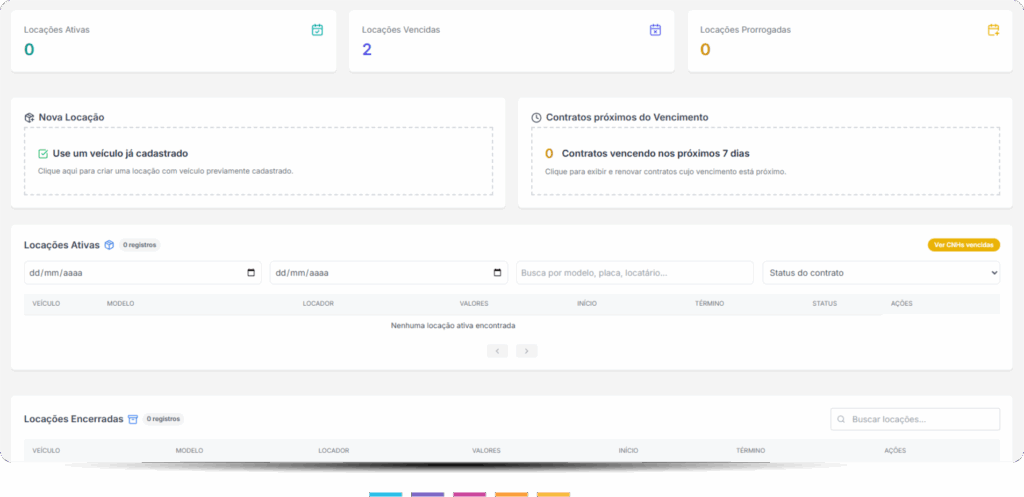Go to the next page of Locações Ativas

[x=527, y=351]
